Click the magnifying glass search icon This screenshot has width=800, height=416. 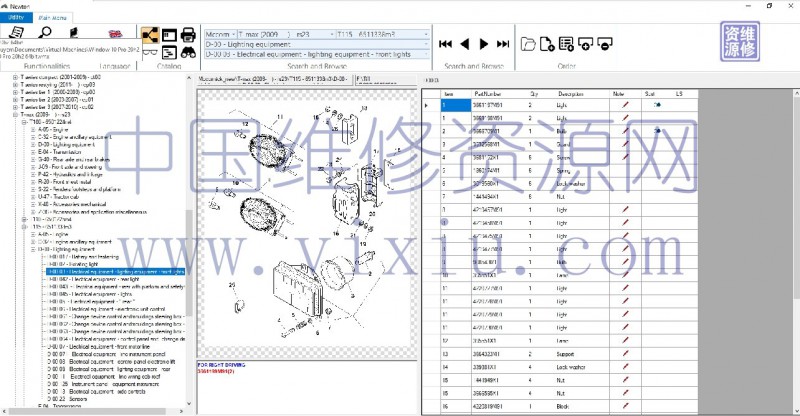(x=45, y=33)
